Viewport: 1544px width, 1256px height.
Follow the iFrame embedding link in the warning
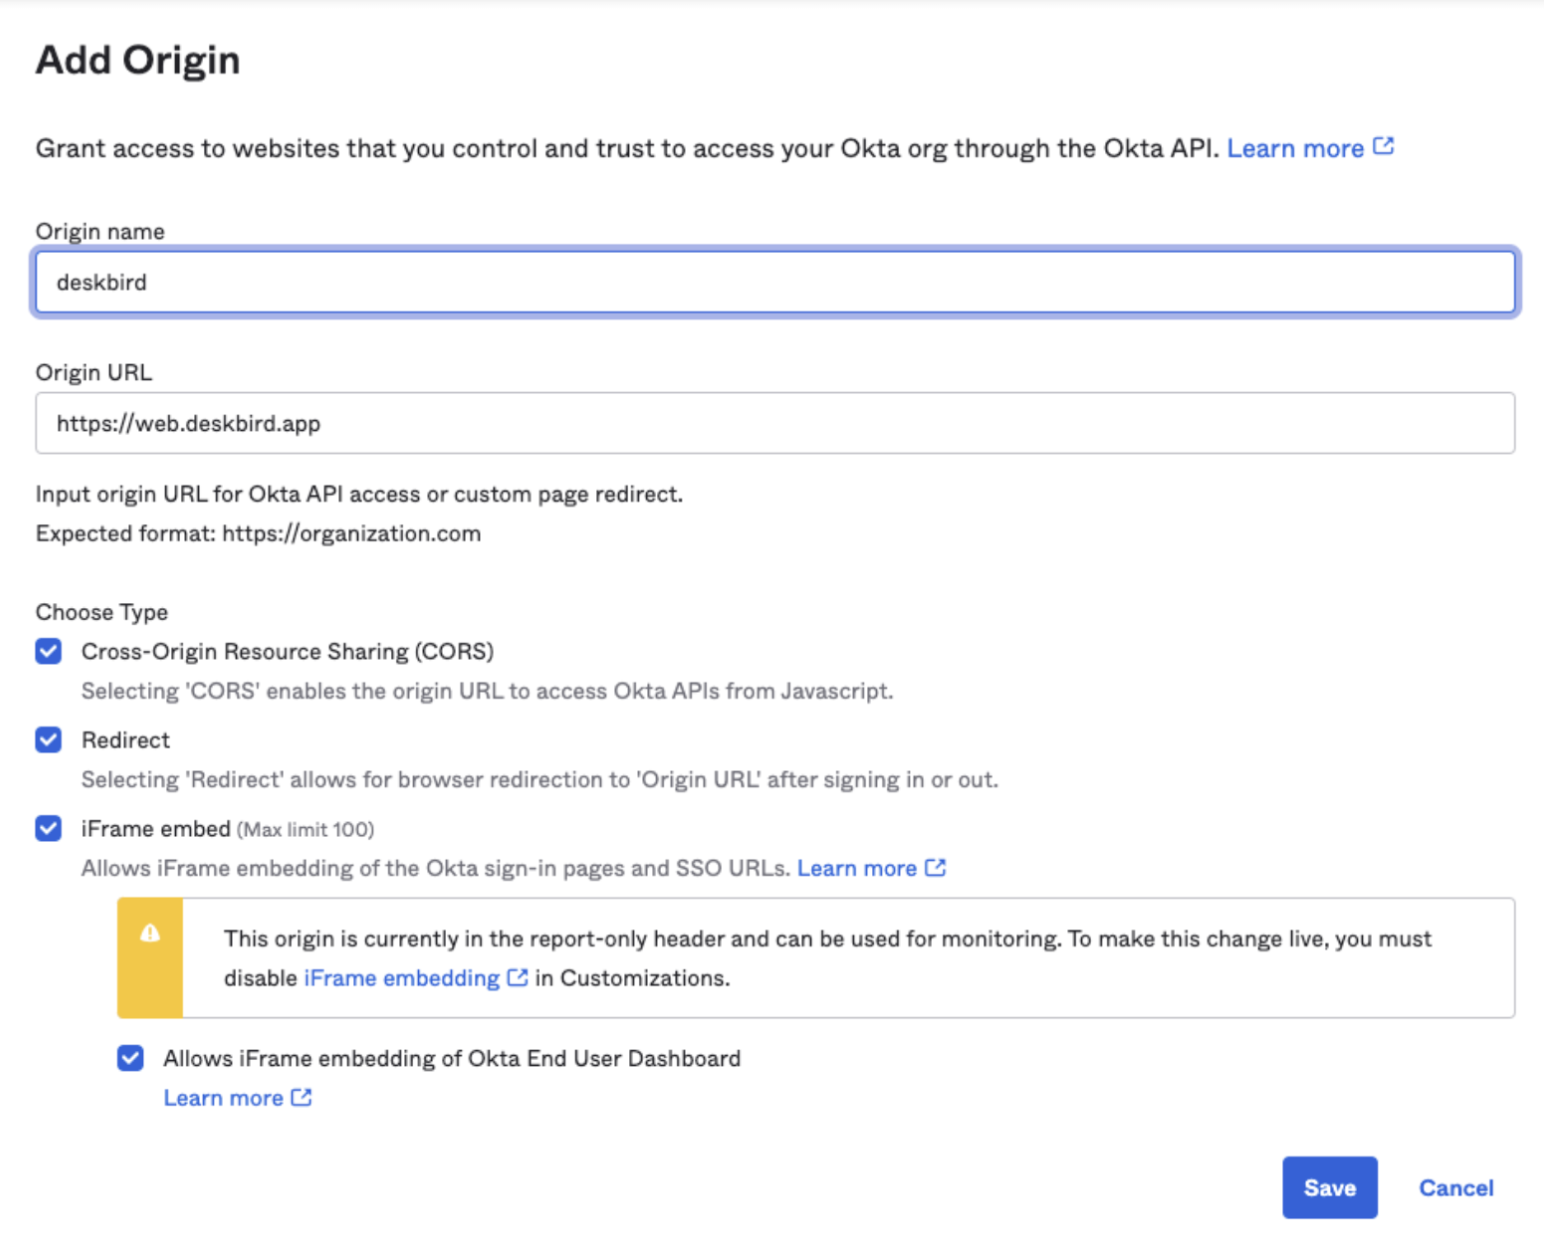(401, 978)
